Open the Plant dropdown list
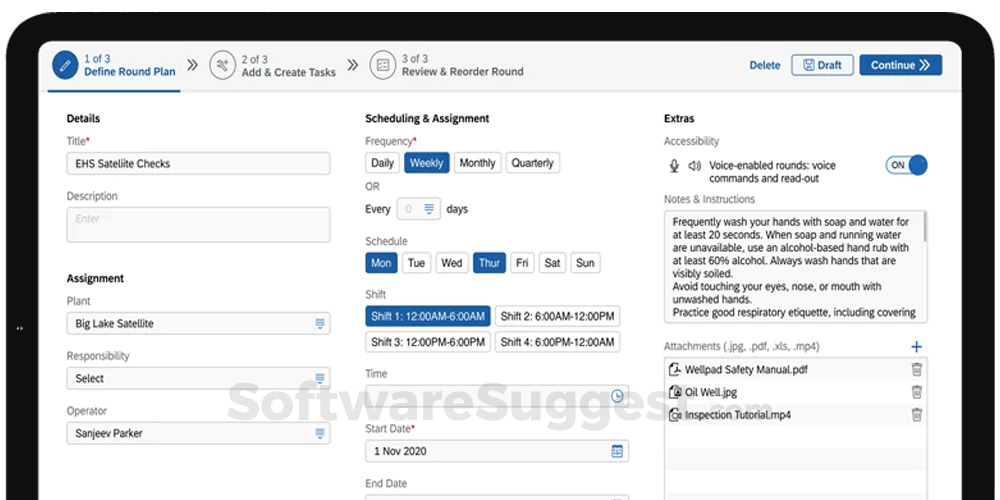This screenshot has height=500, width=1000. pyautogui.click(x=320, y=324)
